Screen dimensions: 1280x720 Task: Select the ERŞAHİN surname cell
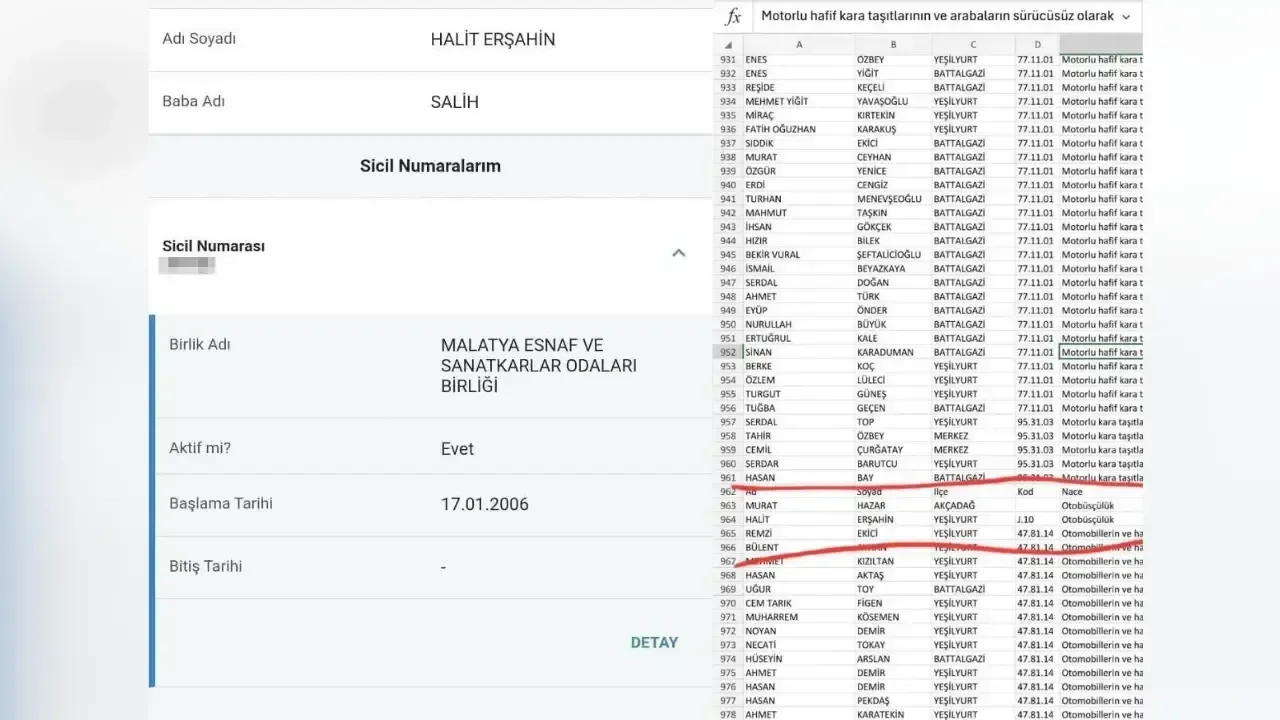click(x=892, y=520)
